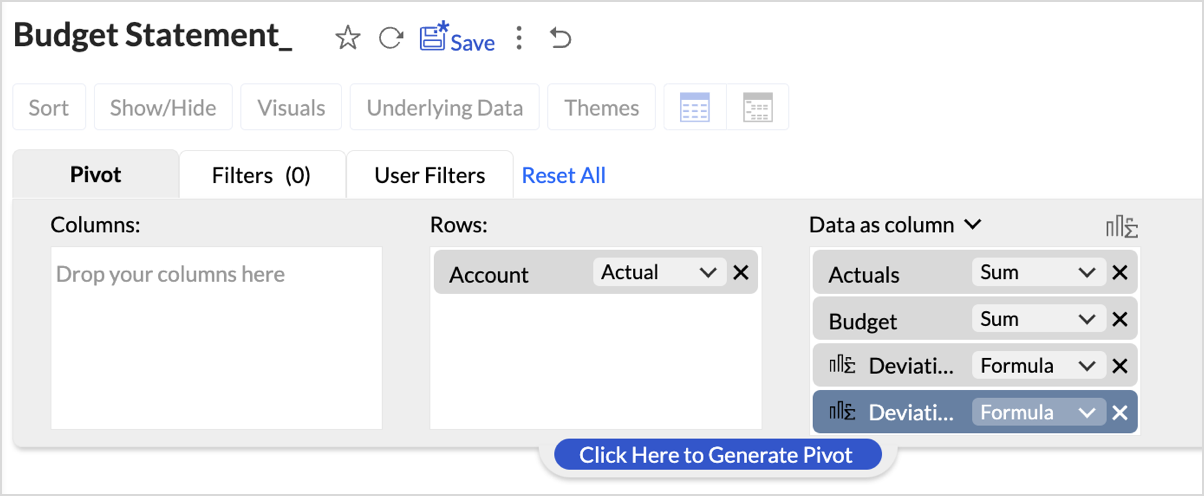
Task: Click the star favorite icon
Action: (x=347, y=39)
